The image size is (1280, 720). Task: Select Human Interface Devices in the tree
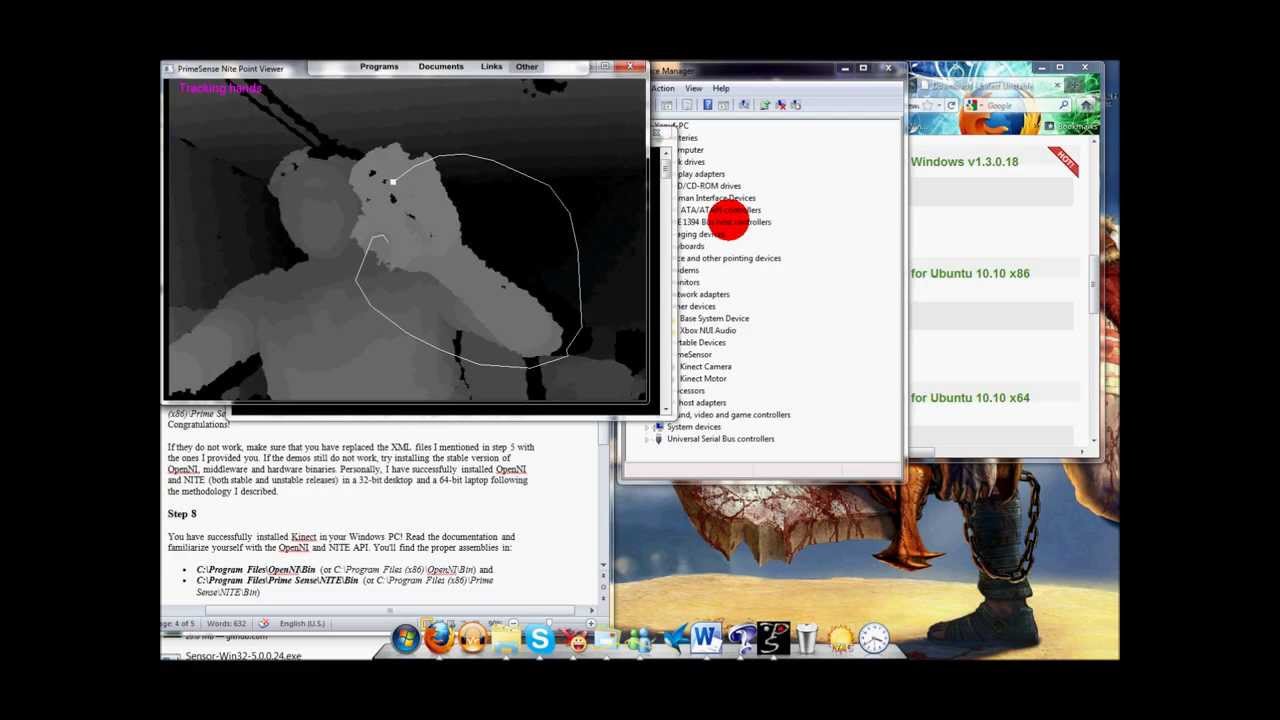pyautogui.click(x=716, y=198)
